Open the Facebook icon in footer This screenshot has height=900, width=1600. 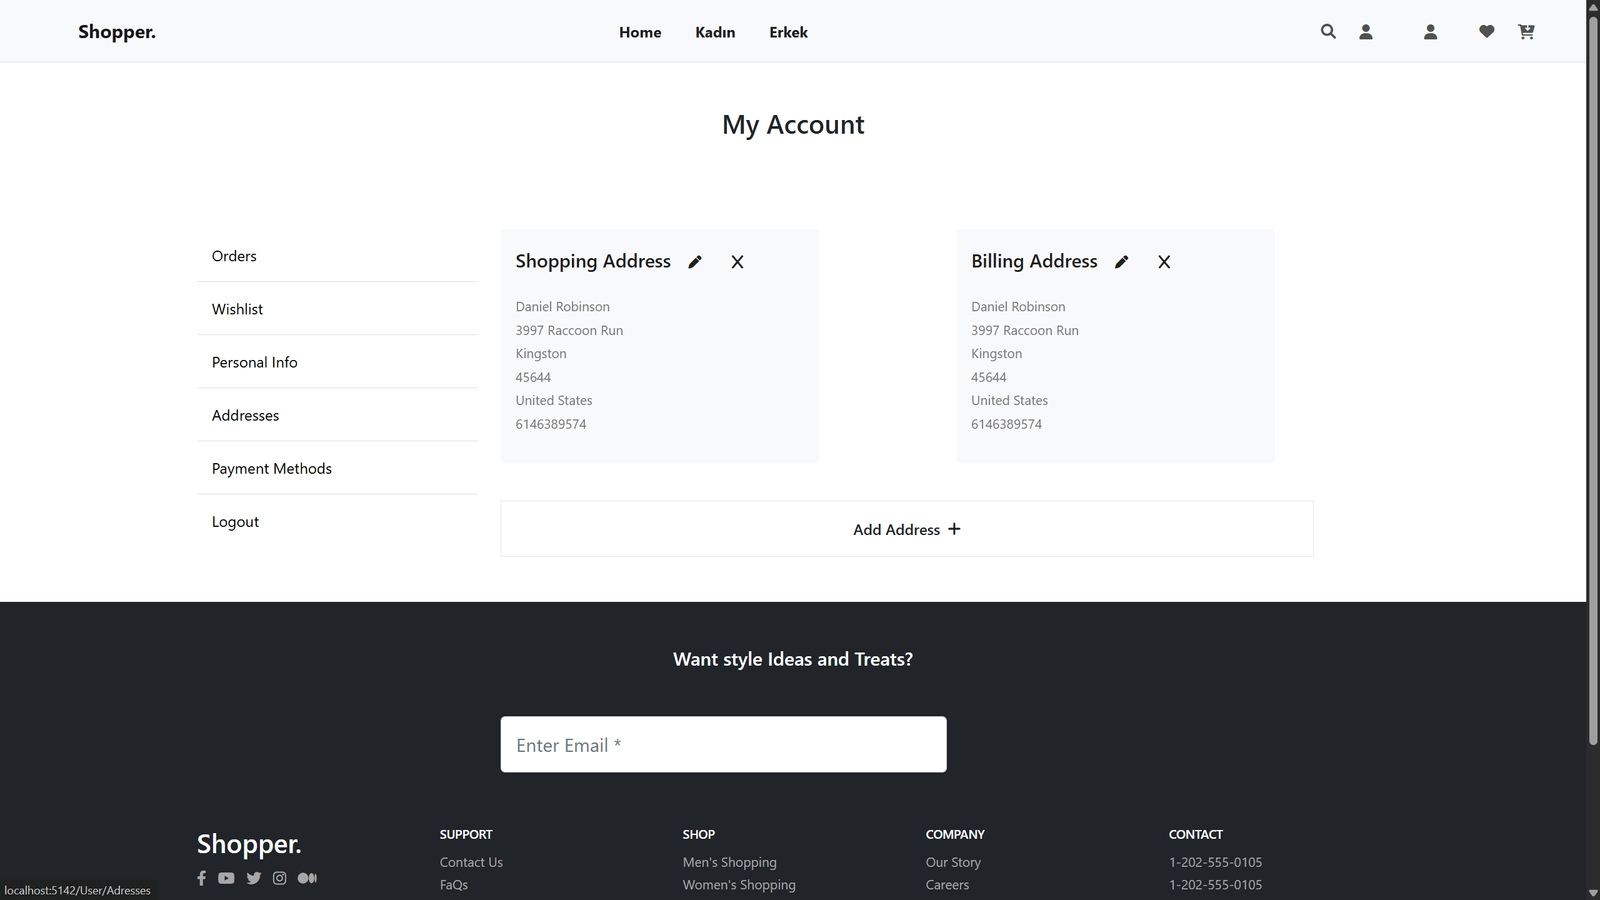click(201, 878)
